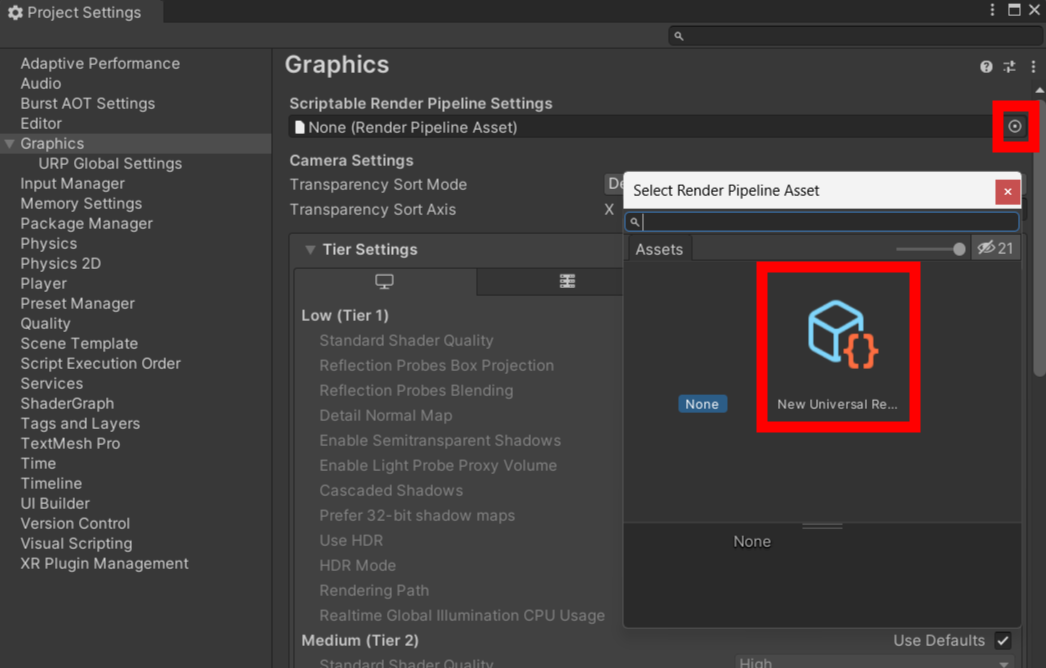Open Medium tier Standard Shader Quality dropdown
Viewport: 1046px width, 668px height.
point(875,663)
